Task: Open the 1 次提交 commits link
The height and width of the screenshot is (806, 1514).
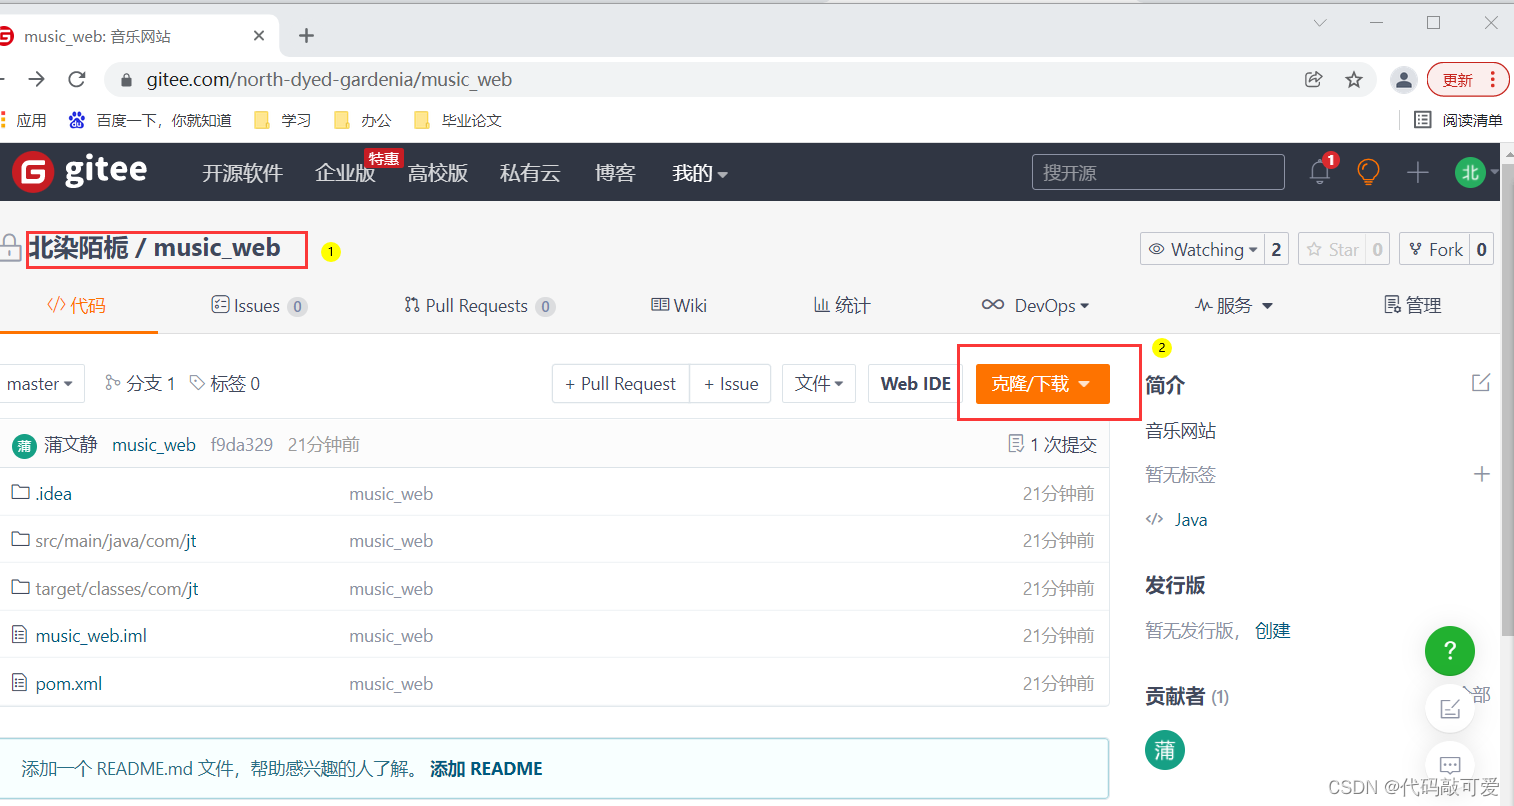Action: click(x=1053, y=445)
